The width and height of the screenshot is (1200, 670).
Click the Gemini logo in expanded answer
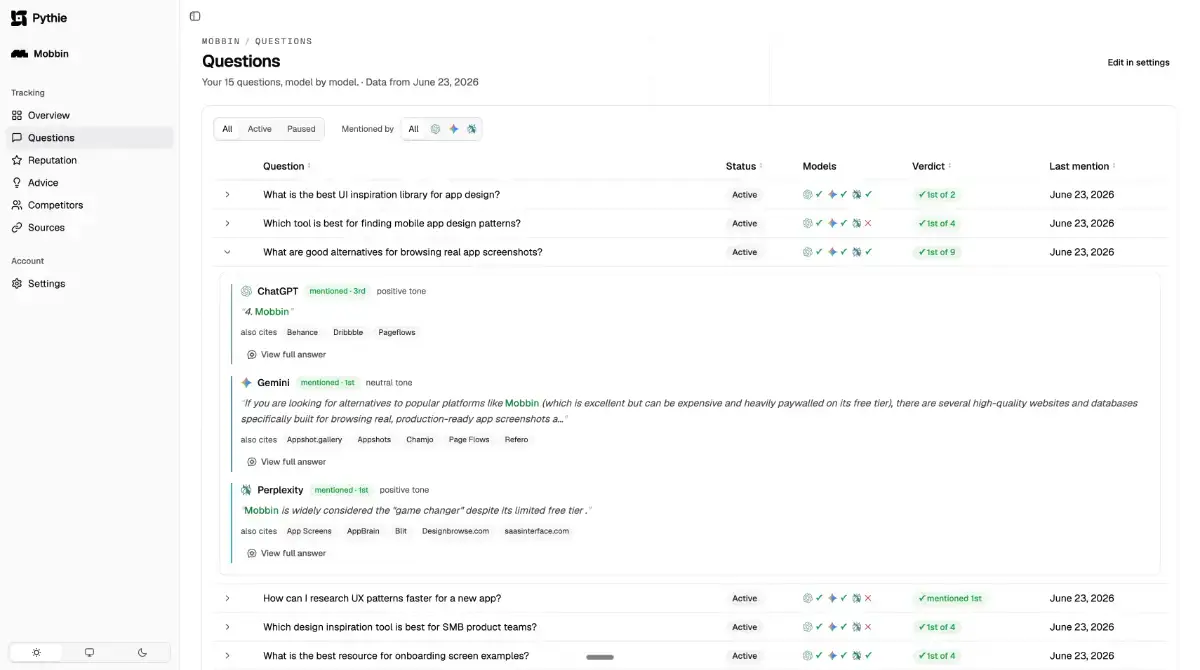246,382
